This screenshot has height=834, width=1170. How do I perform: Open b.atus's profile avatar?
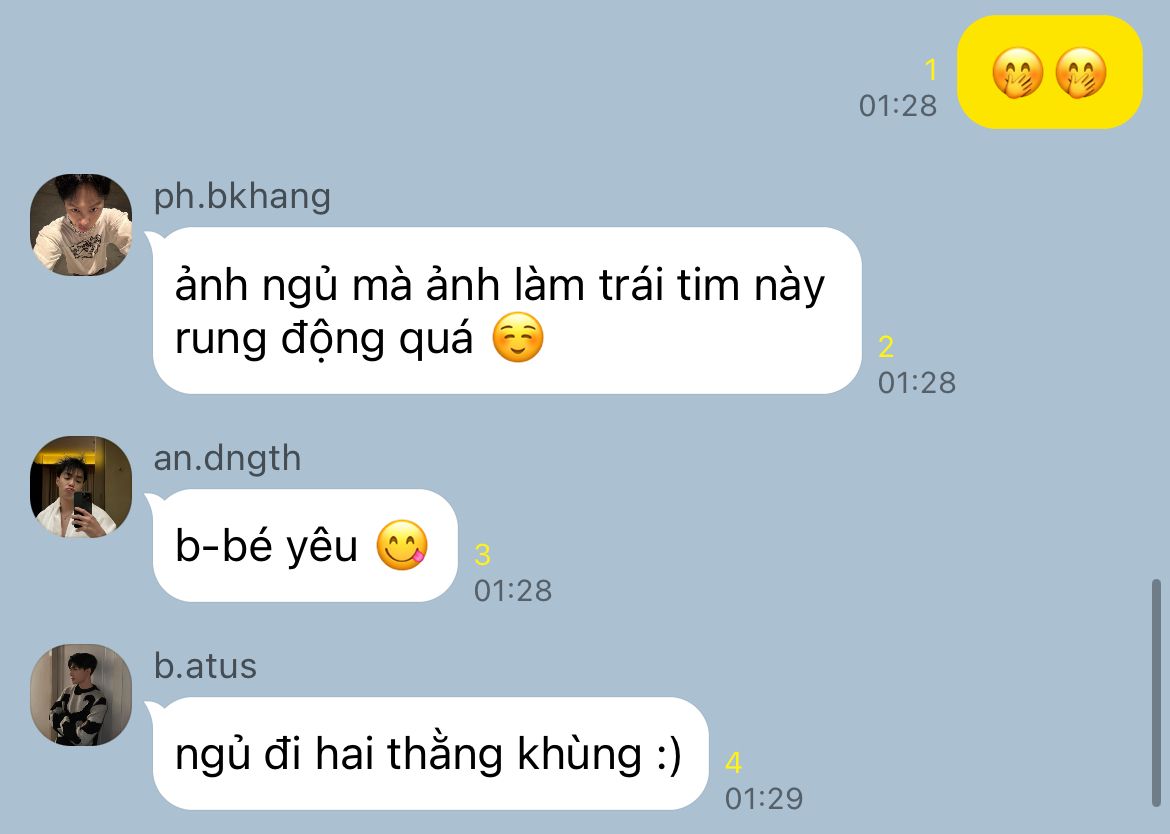pos(81,695)
